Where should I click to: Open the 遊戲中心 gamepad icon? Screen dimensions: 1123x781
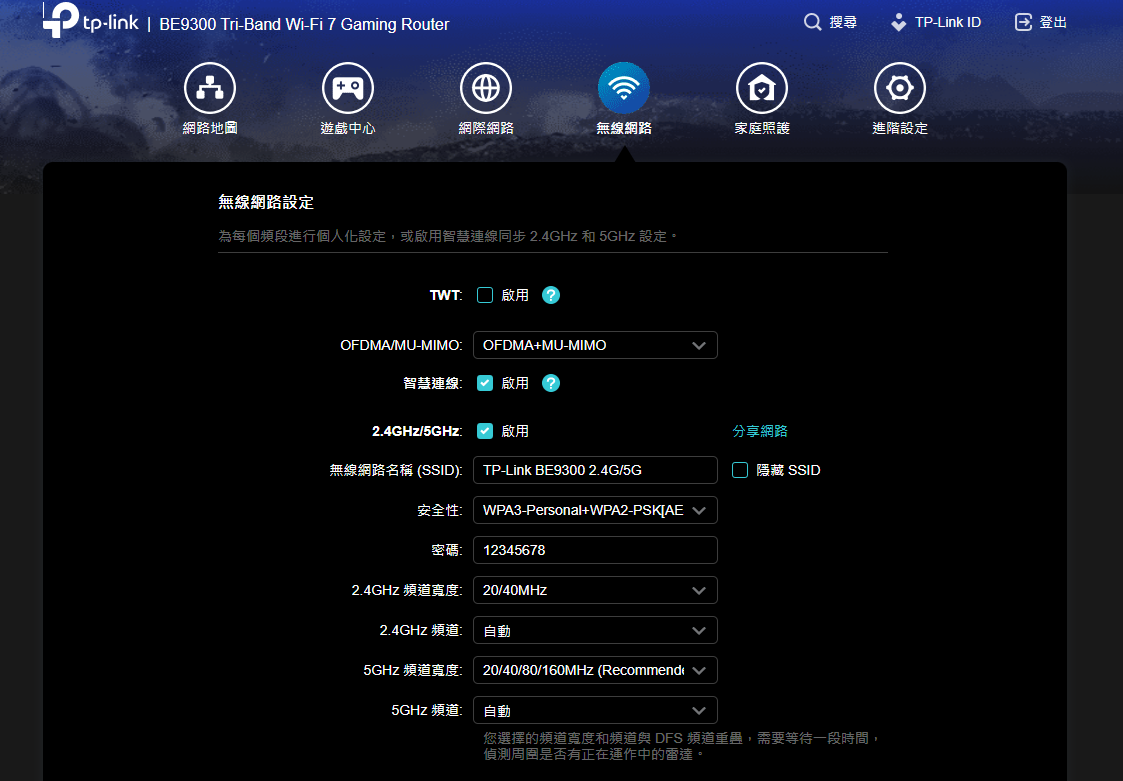tap(348, 88)
